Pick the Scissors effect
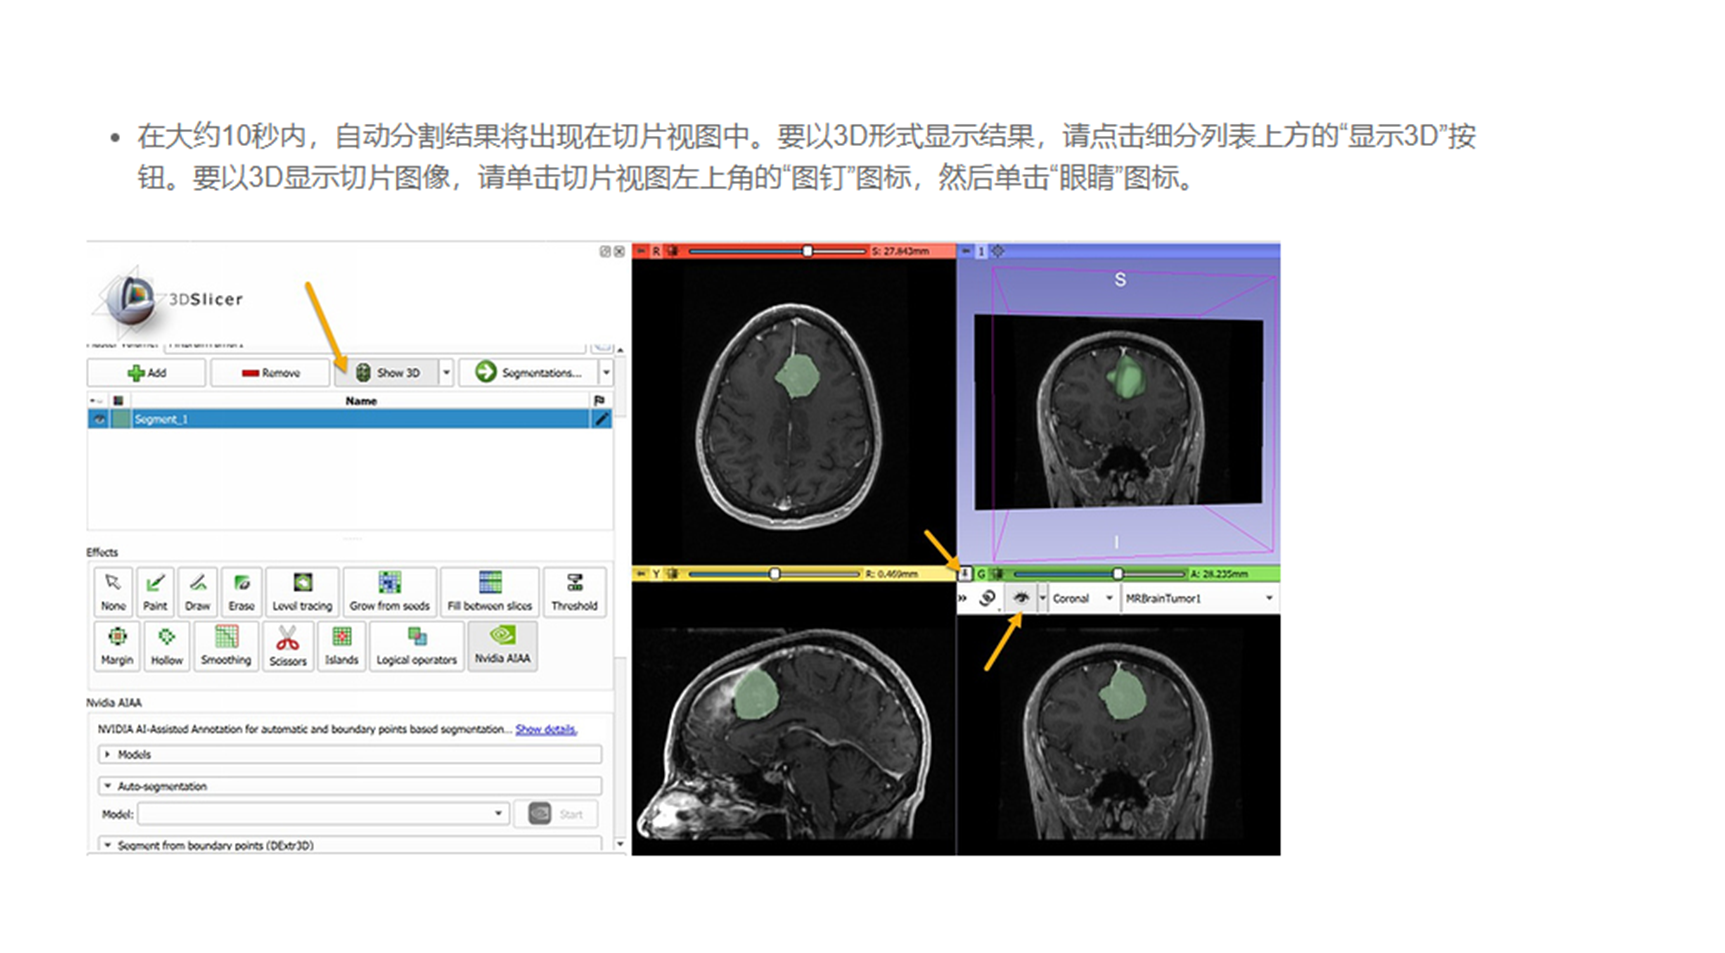This screenshot has height=953, width=1725. click(287, 646)
